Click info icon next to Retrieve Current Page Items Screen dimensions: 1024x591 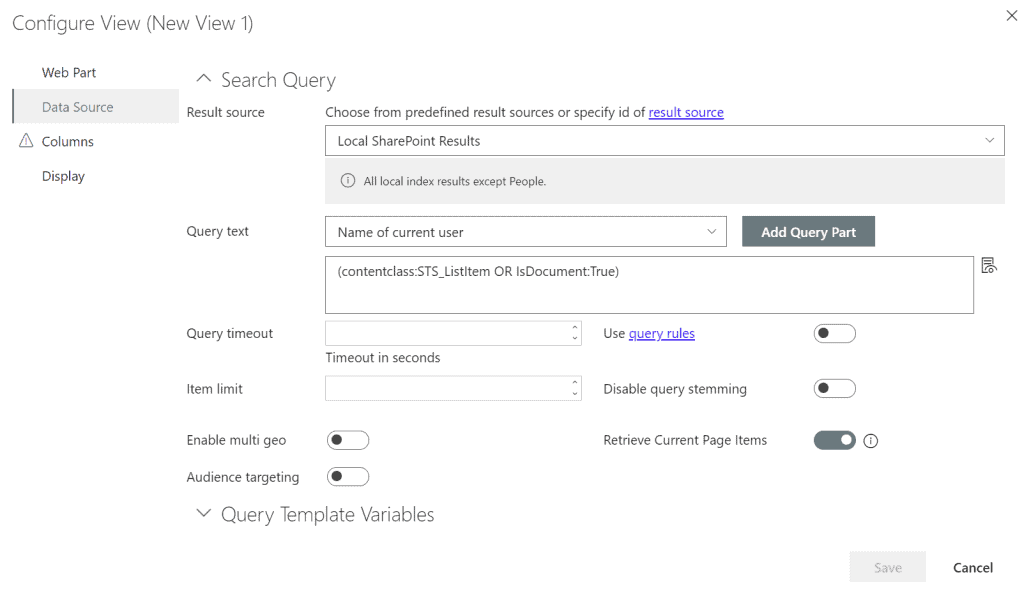(870, 440)
